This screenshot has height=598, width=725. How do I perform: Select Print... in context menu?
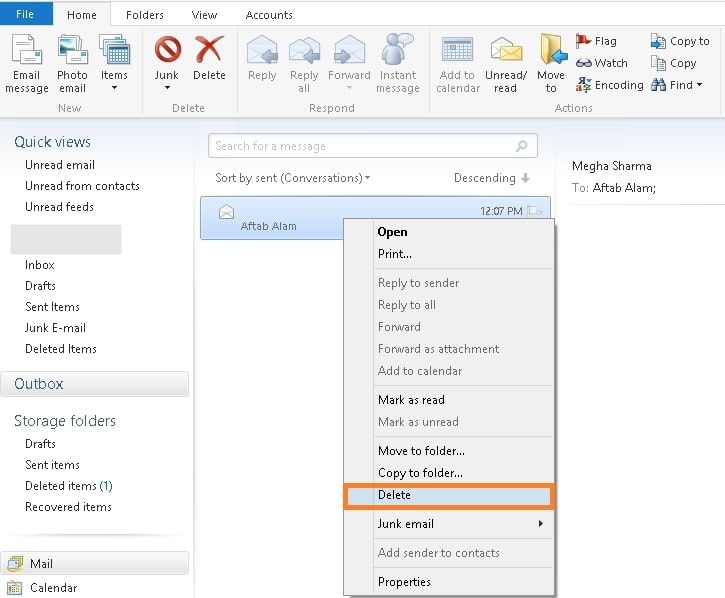pos(395,253)
